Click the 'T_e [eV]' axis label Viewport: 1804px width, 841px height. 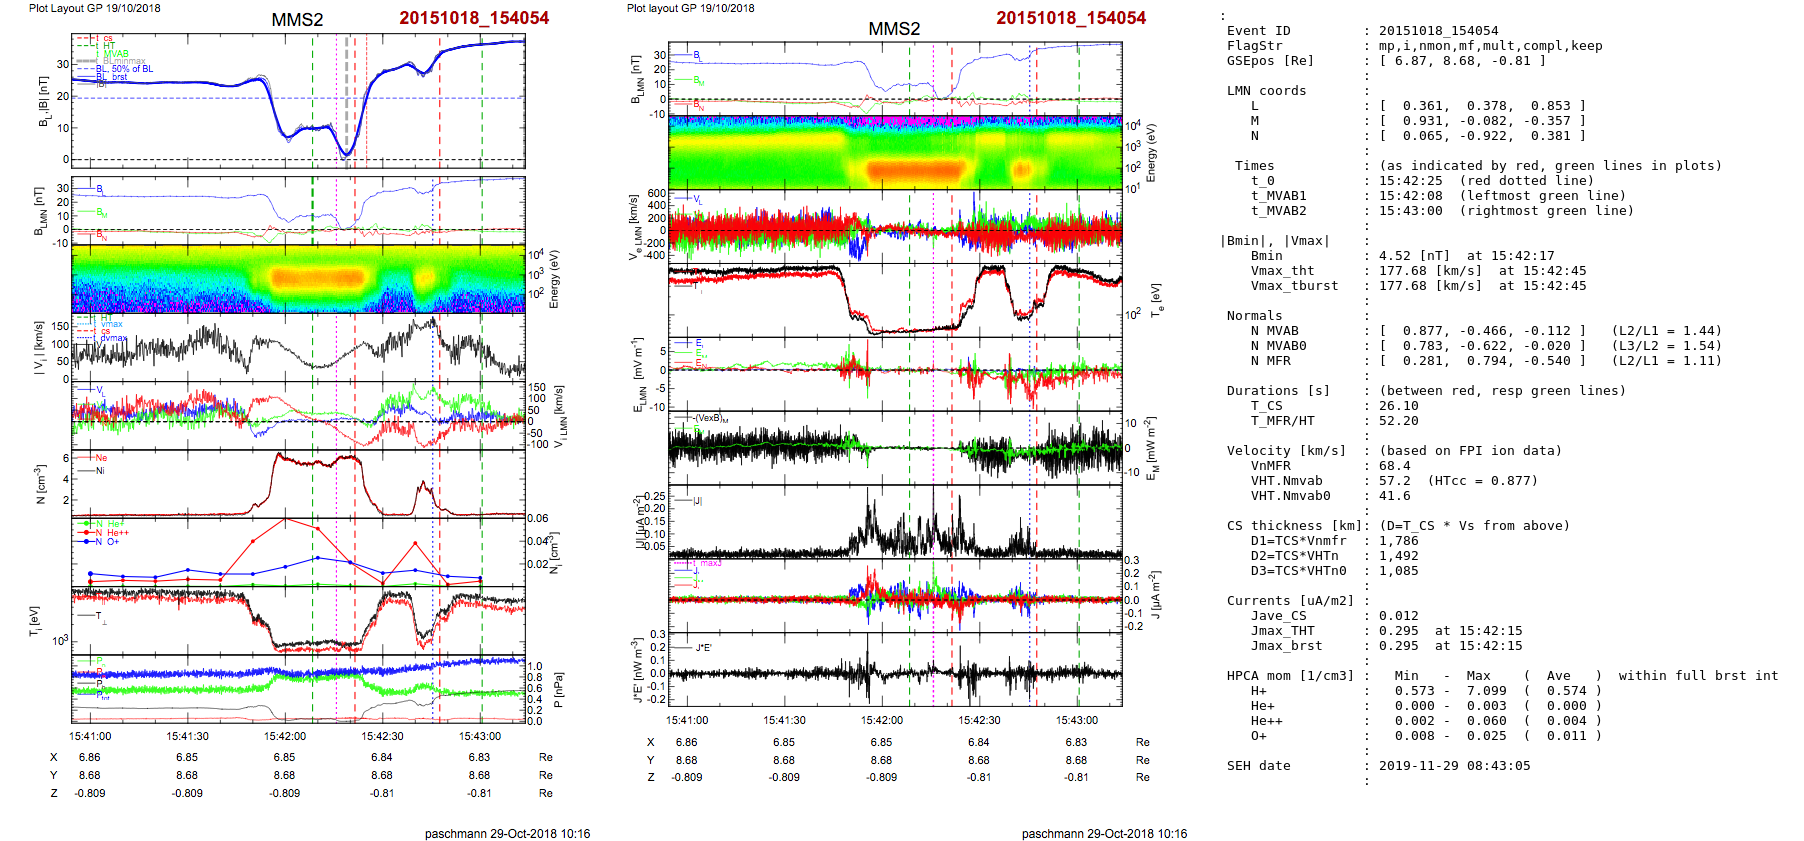click(1157, 300)
